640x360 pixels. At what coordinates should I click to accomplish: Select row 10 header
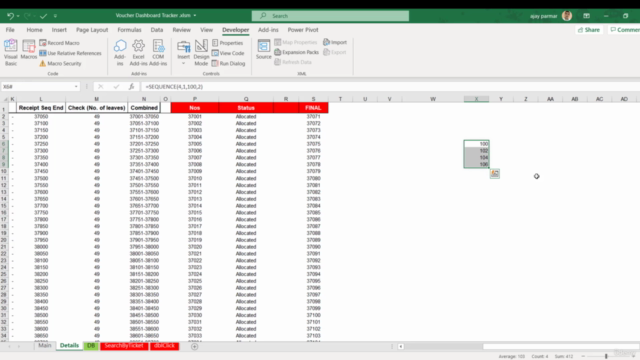pyautogui.click(x=4, y=171)
